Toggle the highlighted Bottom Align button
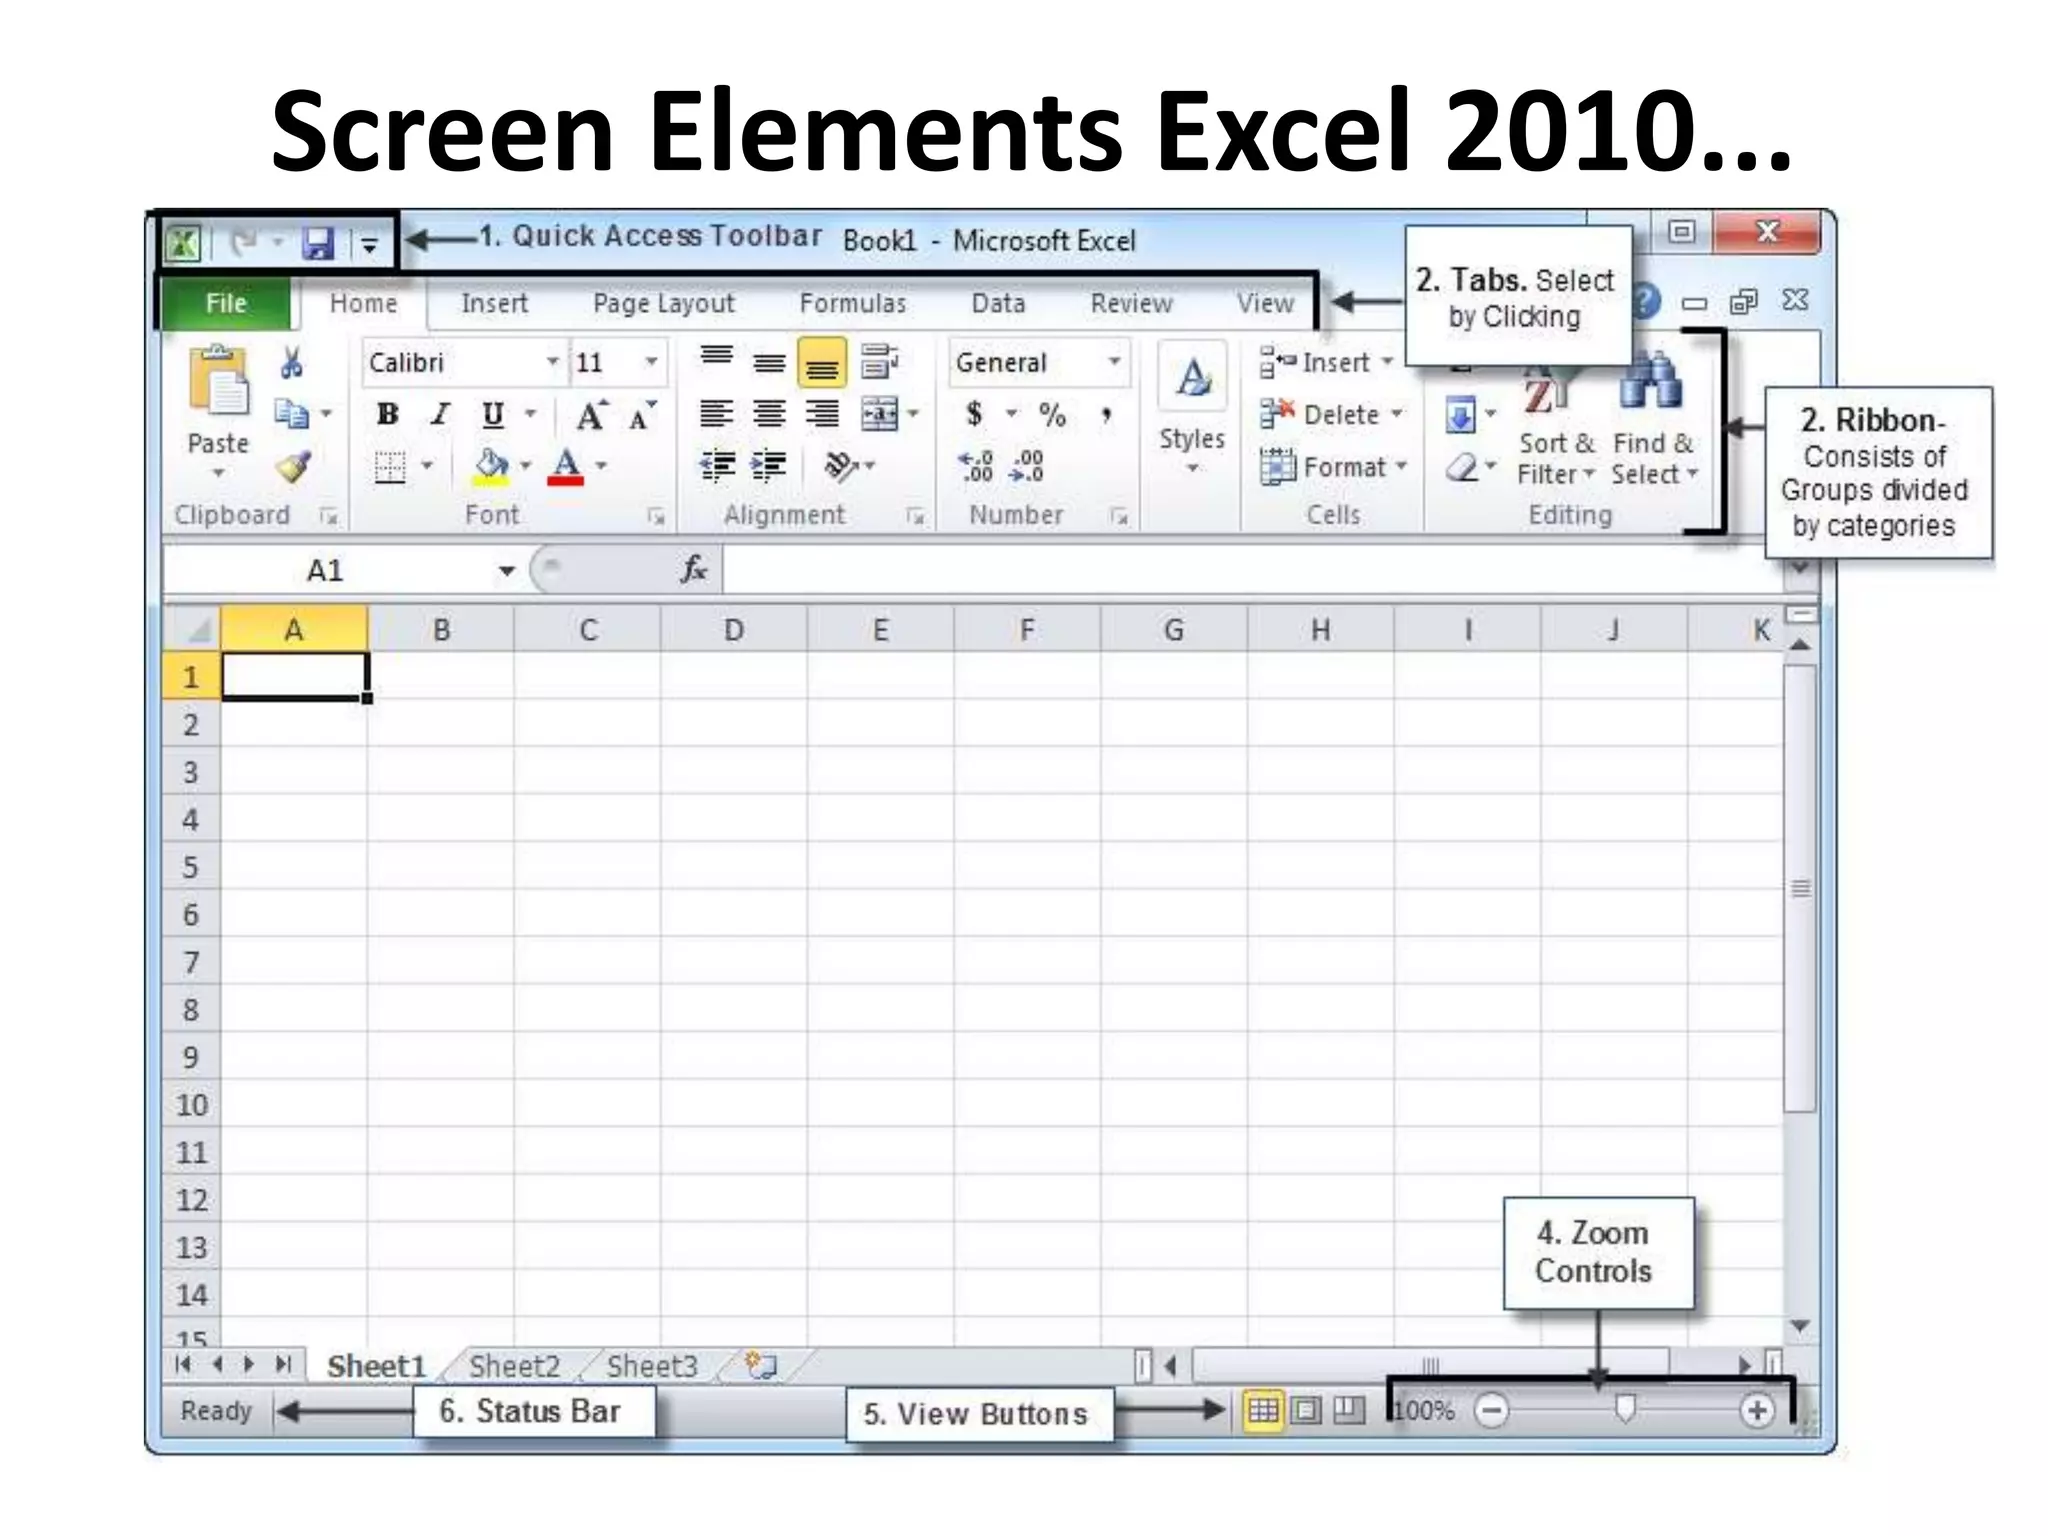The image size is (2048, 1536). (x=822, y=363)
